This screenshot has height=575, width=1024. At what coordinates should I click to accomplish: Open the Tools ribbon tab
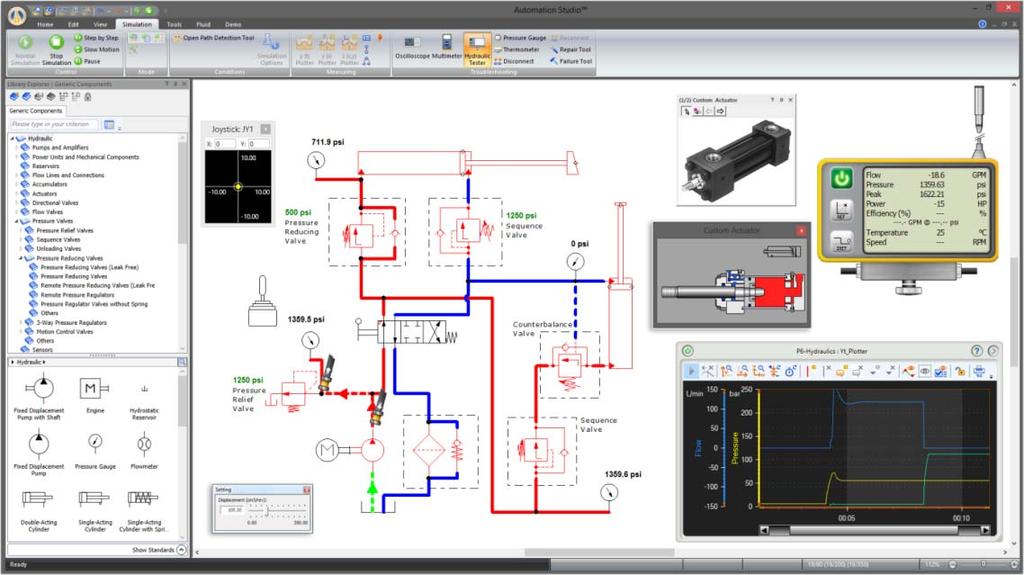(x=174, y=24)
